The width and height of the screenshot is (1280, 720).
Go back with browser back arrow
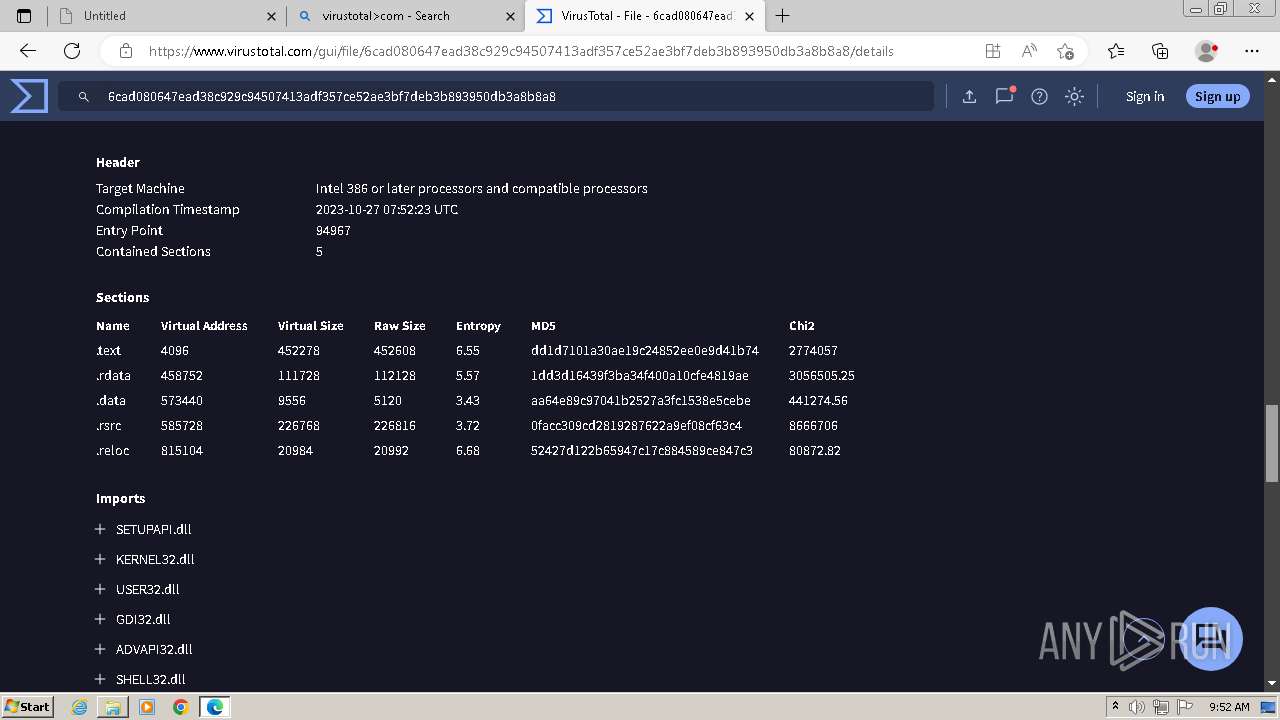28,51
